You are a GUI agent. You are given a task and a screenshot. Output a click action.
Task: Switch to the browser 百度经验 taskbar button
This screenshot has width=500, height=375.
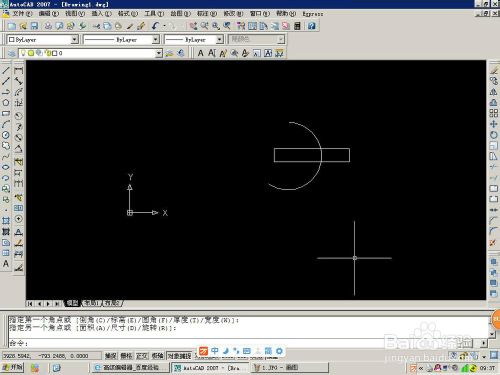(130, 368)
